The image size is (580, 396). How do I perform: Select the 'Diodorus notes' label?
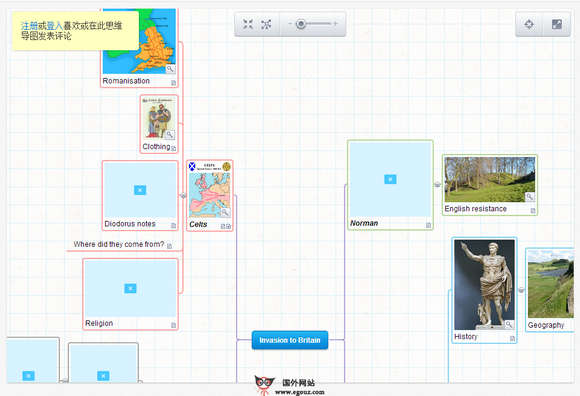pyautogui.click(x=130, y=224)
